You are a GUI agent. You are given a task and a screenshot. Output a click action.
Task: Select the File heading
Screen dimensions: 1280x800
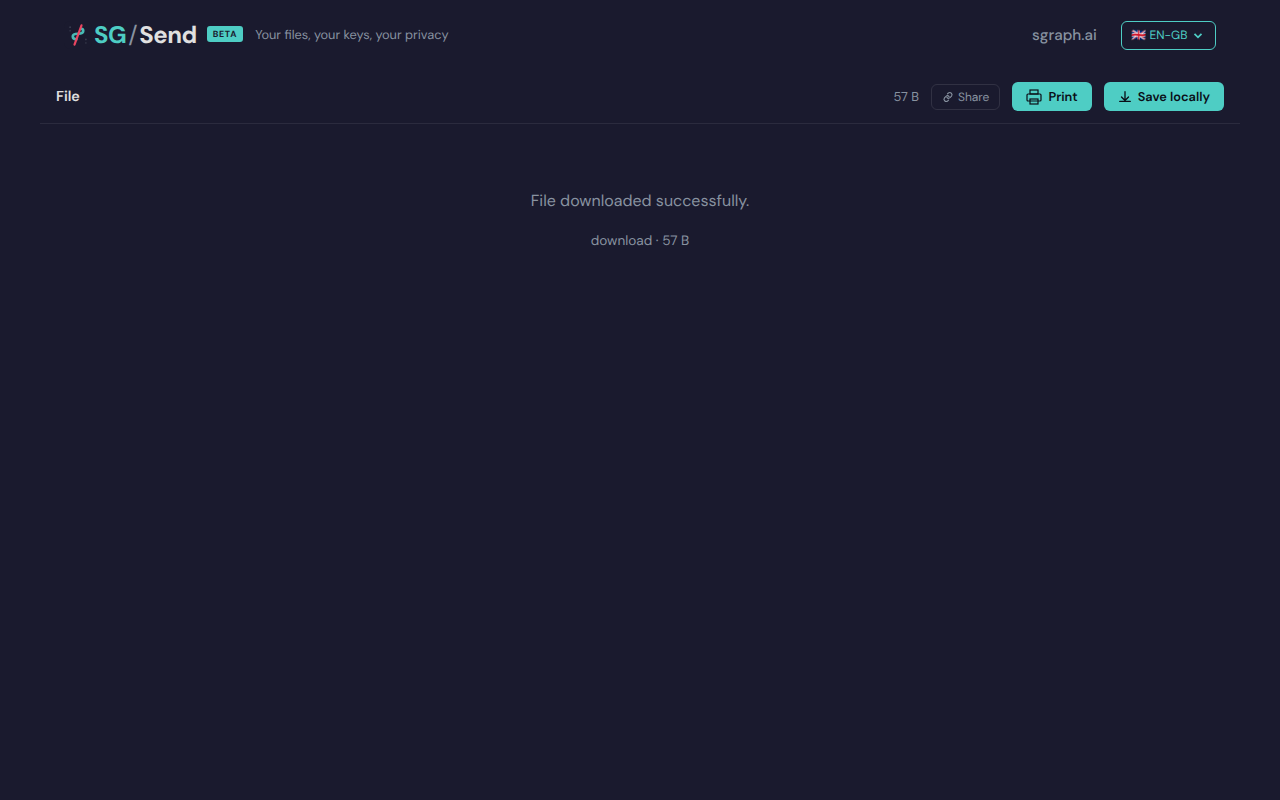68,96
